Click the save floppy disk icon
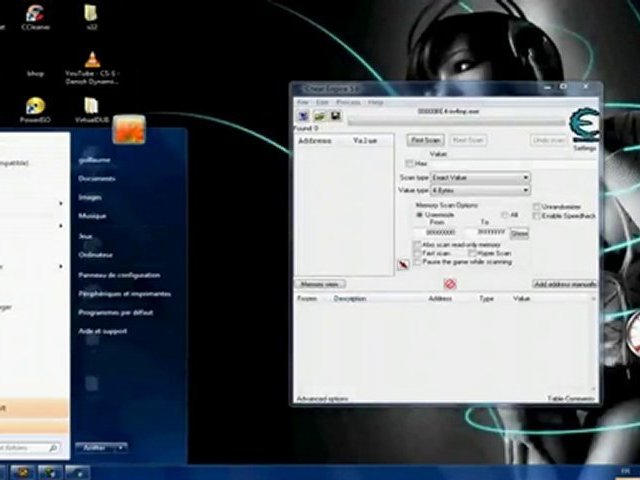 [335, 116]
